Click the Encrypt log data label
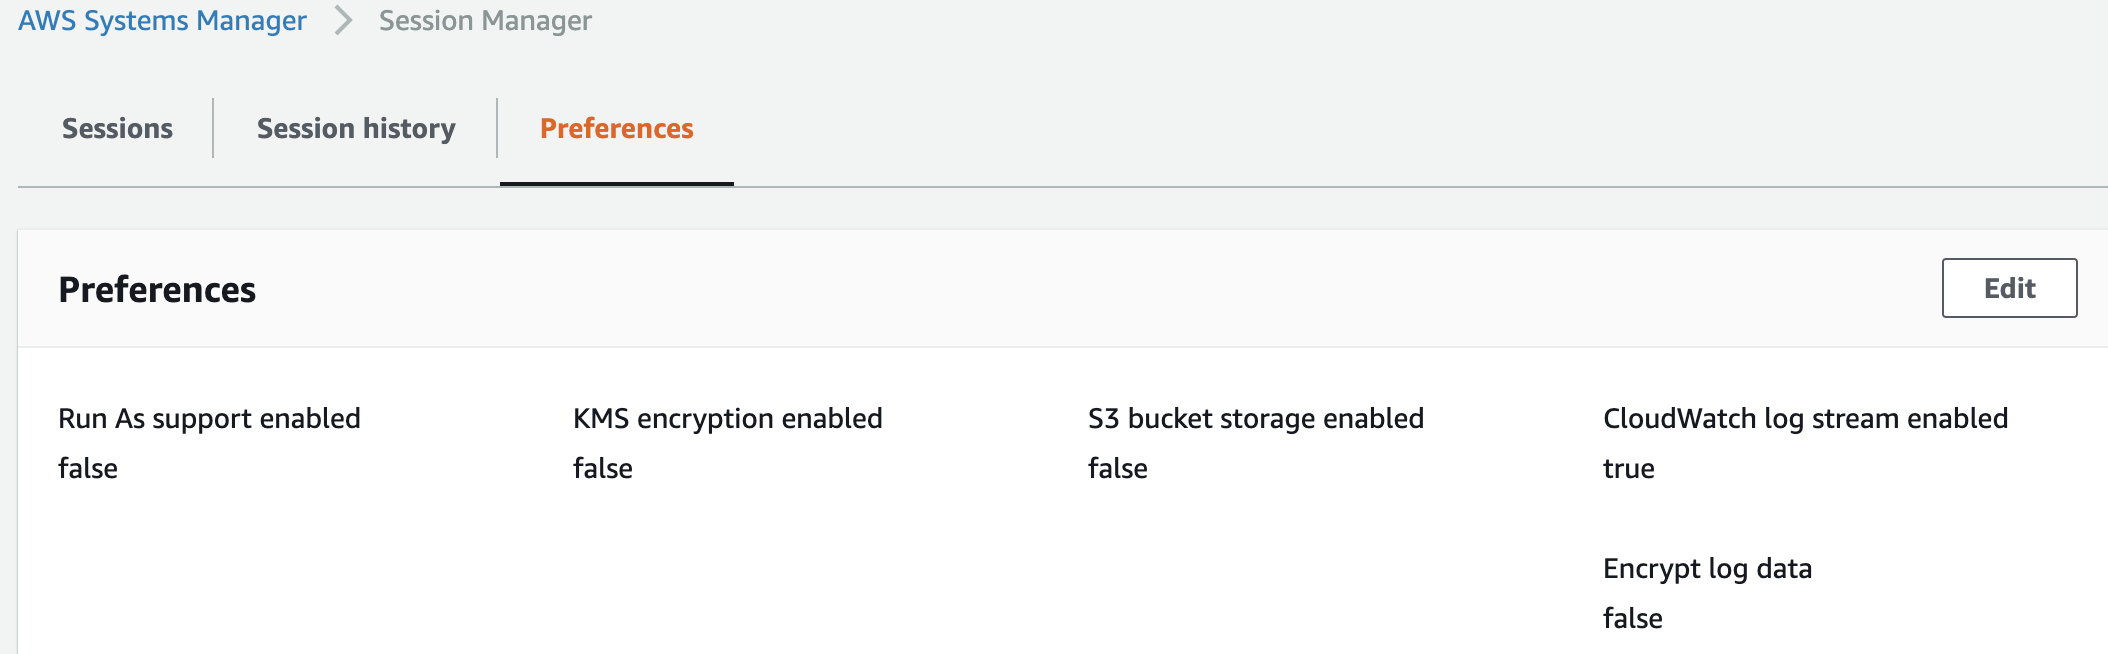Screen dimensions: 2108x654 click(x=1707, y=568)
